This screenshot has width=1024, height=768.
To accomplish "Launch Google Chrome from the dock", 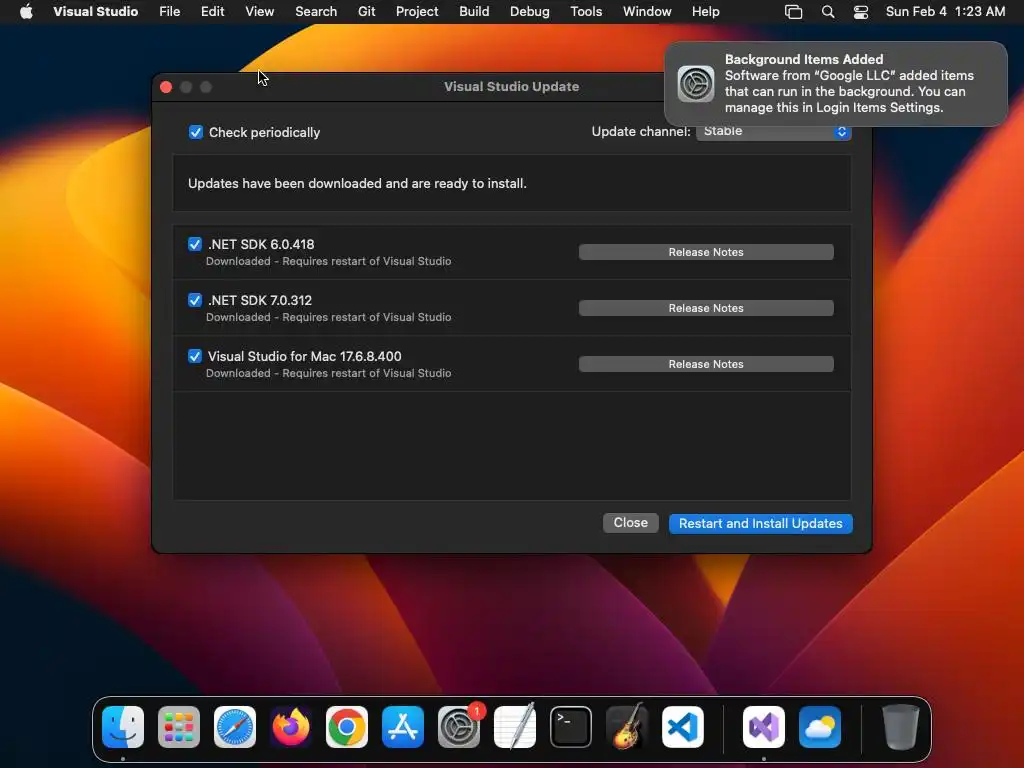I will point(347,726).
